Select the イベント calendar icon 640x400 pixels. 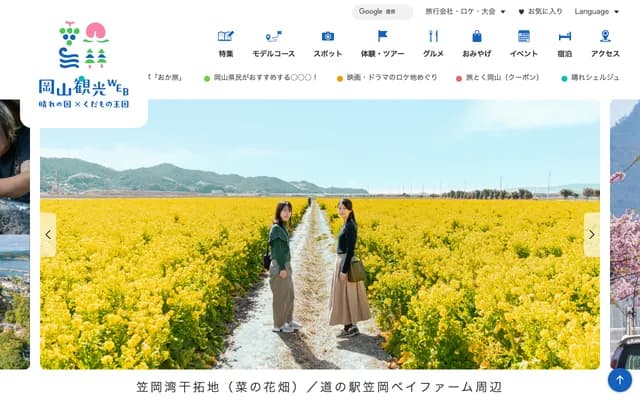[523, 37]
